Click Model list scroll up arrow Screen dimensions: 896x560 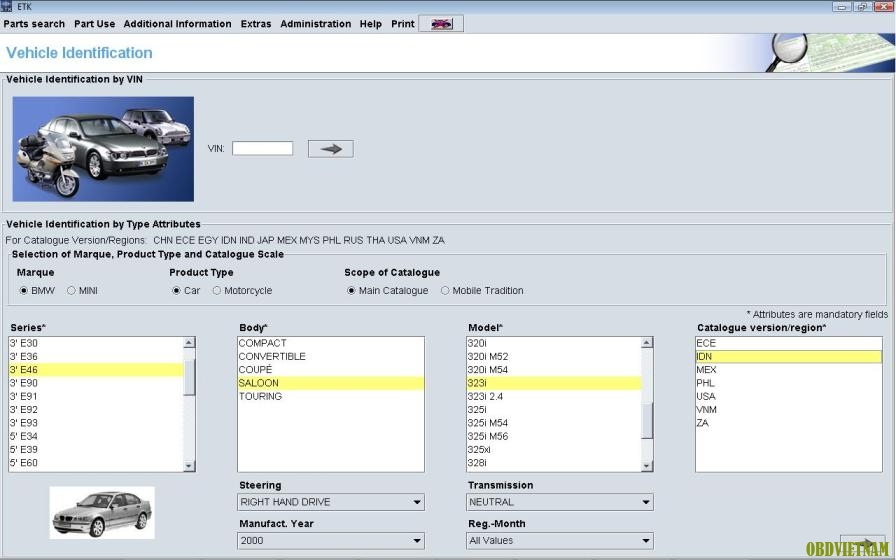coord(647,343)
